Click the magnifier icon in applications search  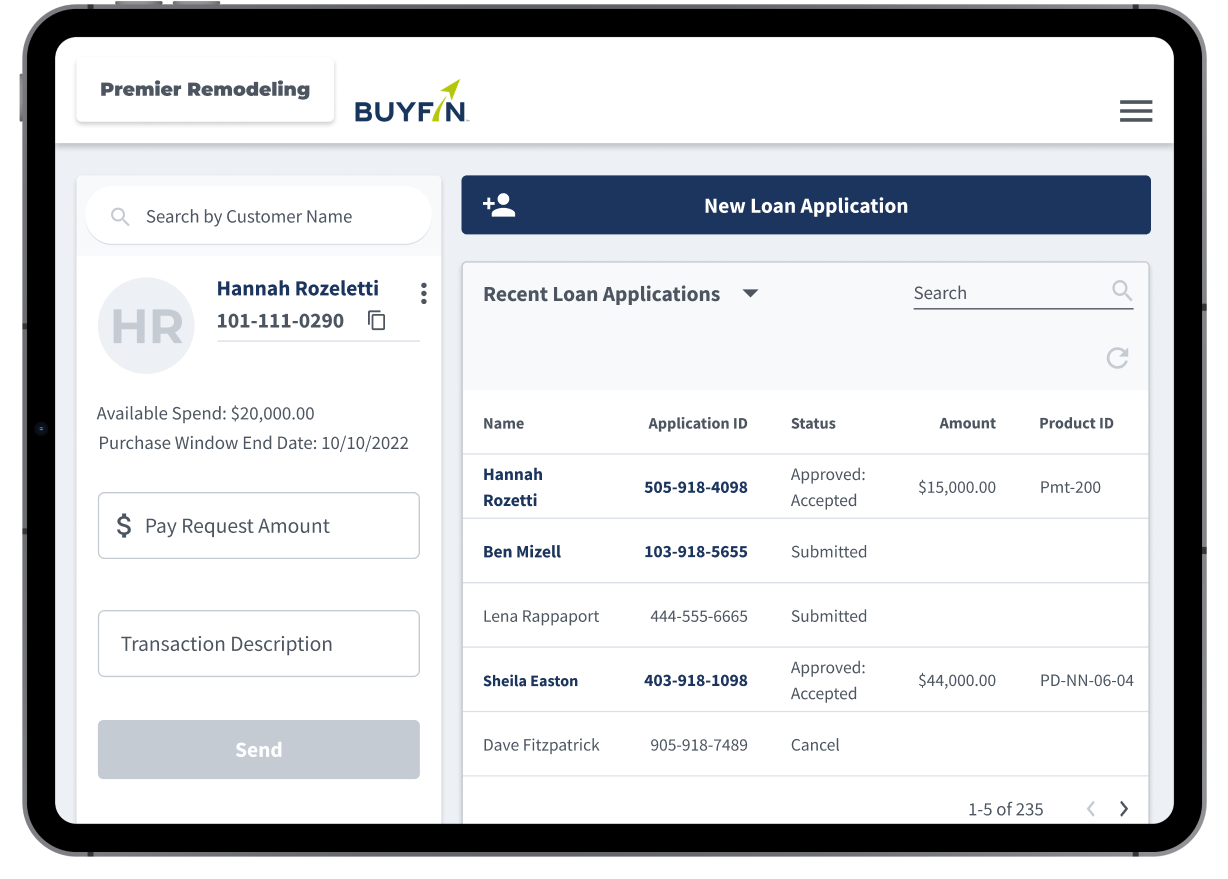pos(1122,291)
